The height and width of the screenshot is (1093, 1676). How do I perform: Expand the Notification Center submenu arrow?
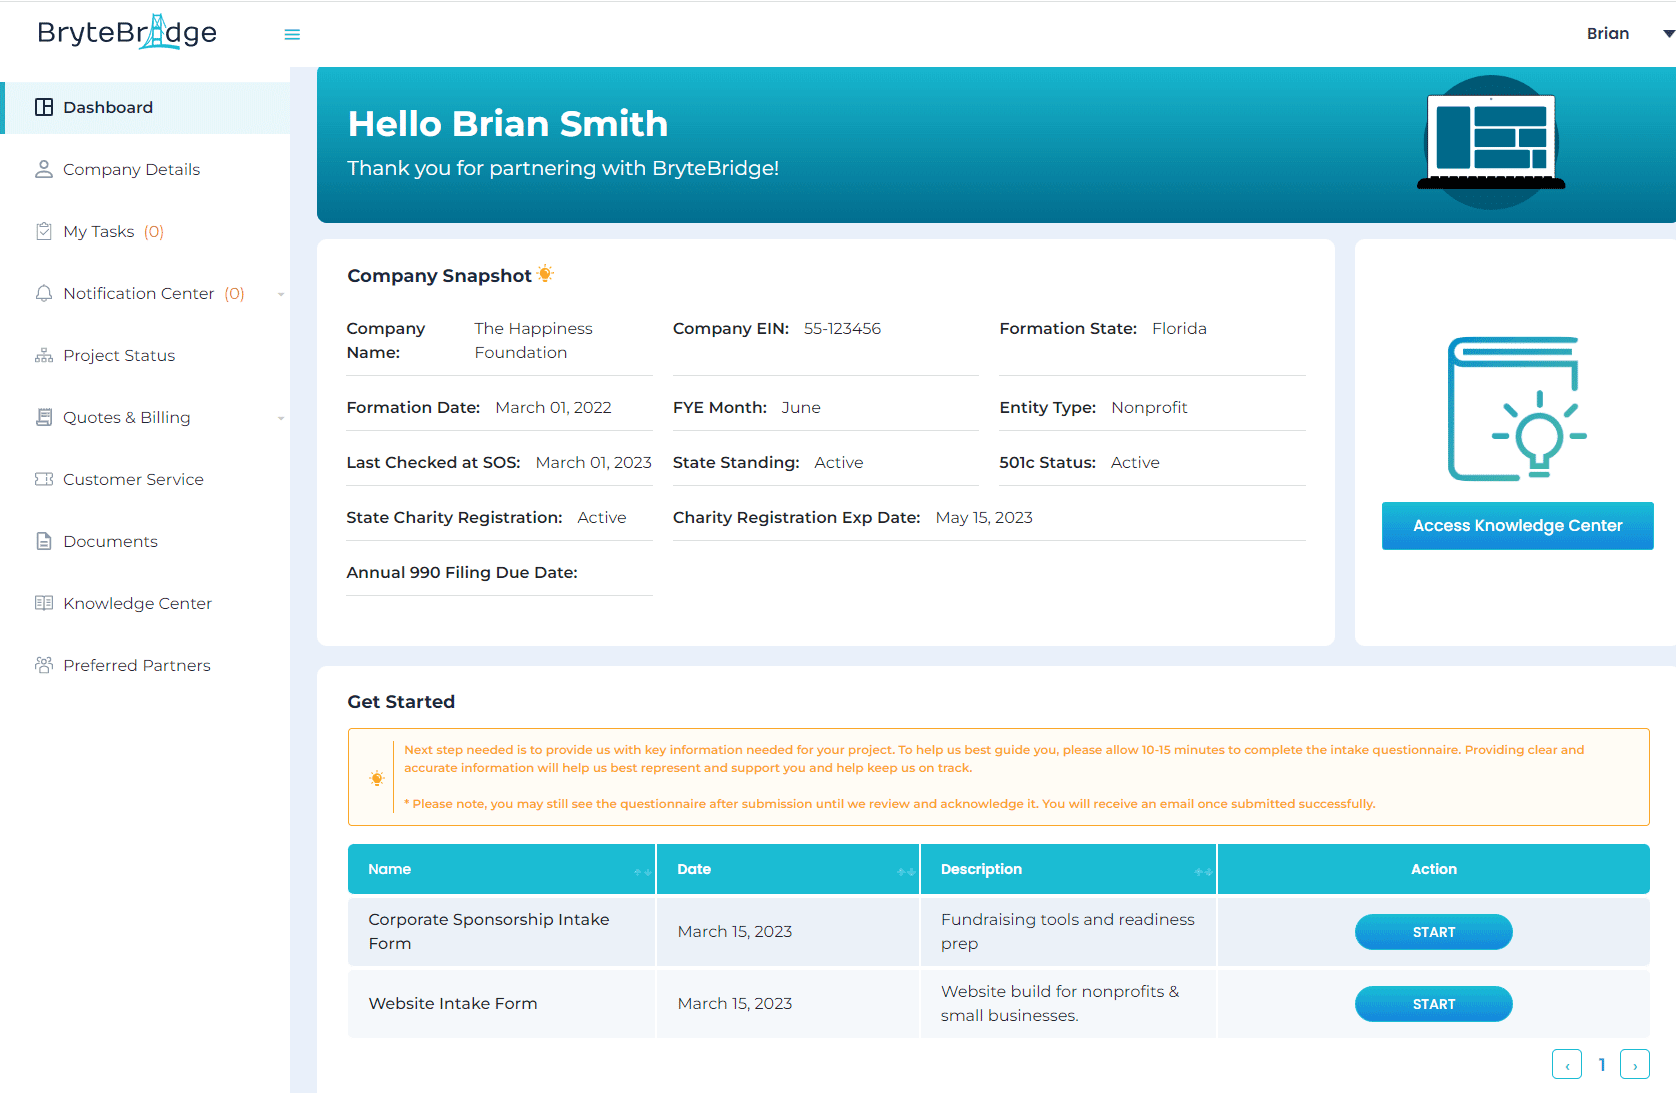point(281,294)
